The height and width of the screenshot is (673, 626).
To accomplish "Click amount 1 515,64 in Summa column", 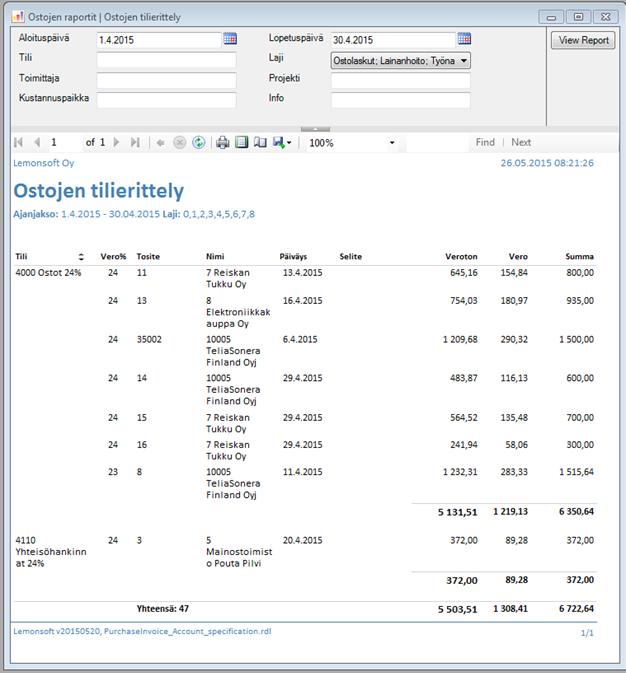I will point(576,472).
